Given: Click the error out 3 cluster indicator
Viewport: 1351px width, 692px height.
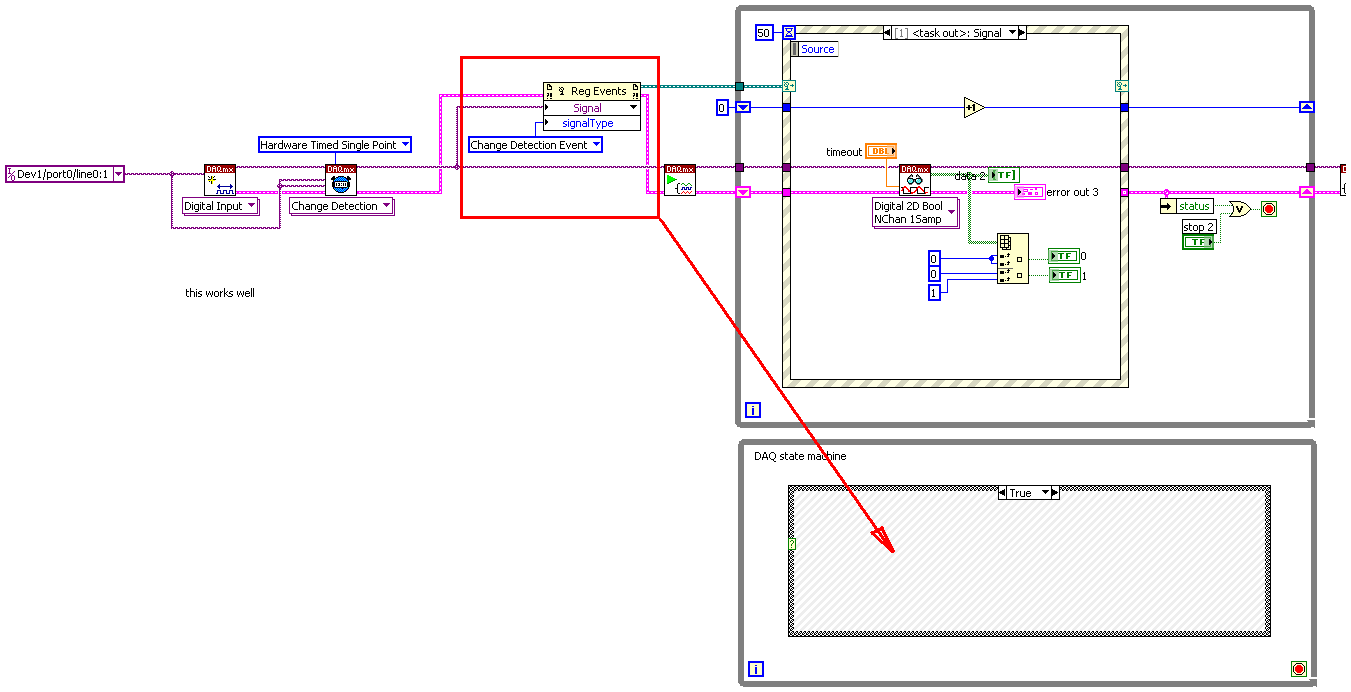Looking at the screenshot, I should [1029, 192].
